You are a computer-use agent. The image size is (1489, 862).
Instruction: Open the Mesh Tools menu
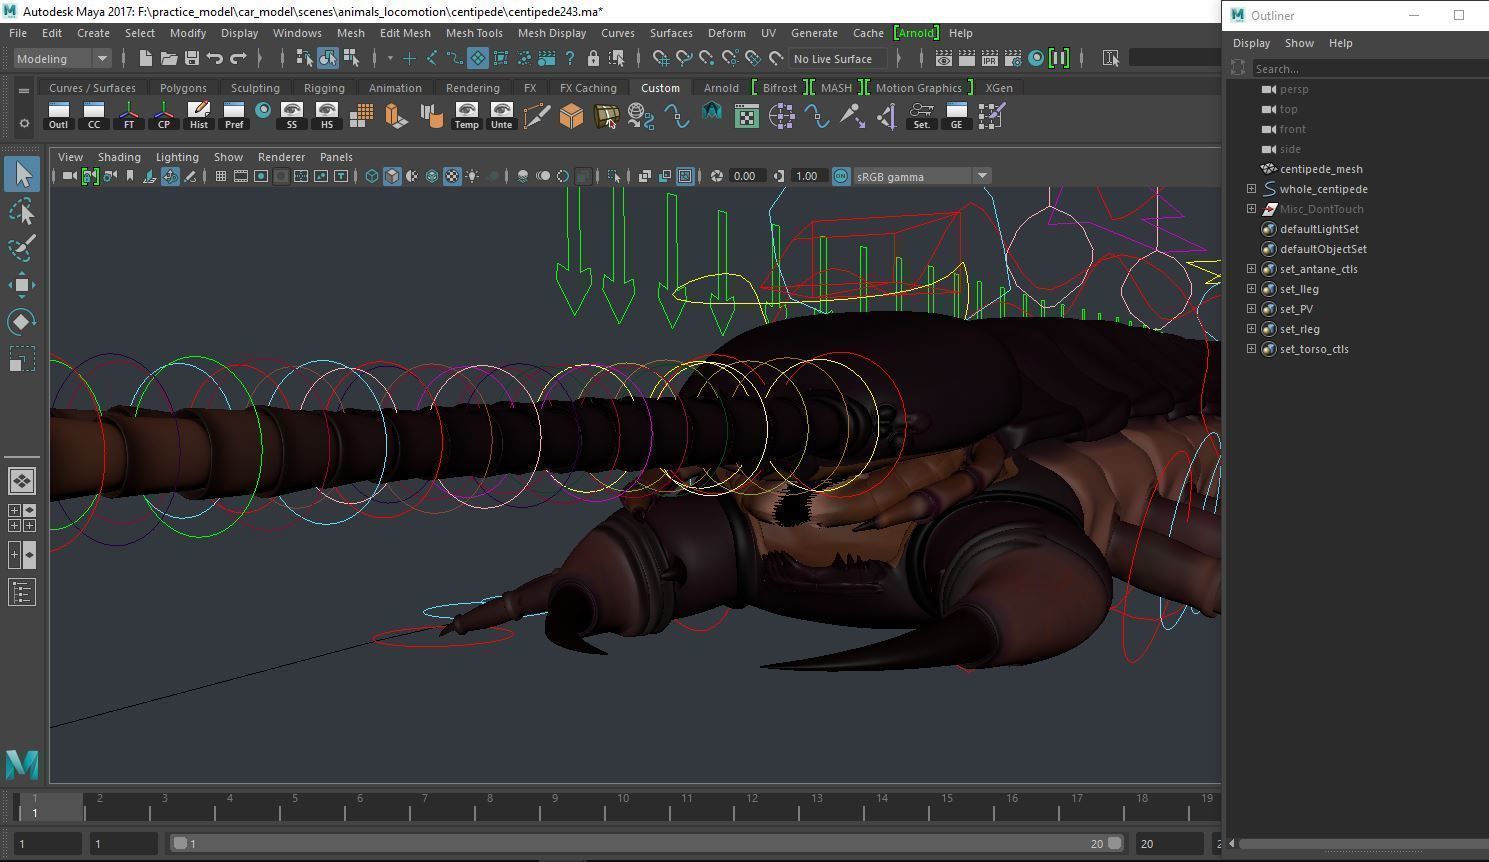coord(474,33)
